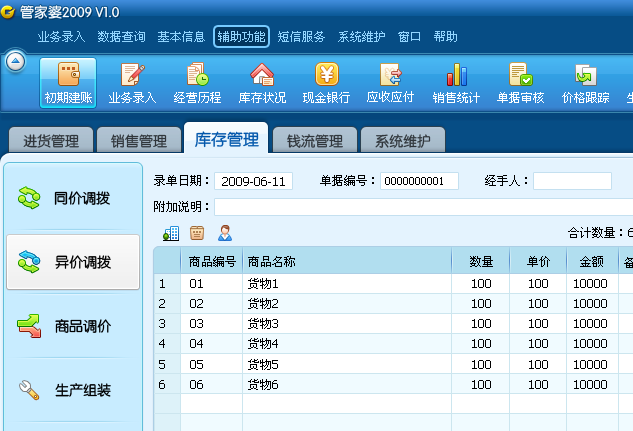Open the 短信服务 menu
Viewport: 633px width, 431px height.
(301, 37)
